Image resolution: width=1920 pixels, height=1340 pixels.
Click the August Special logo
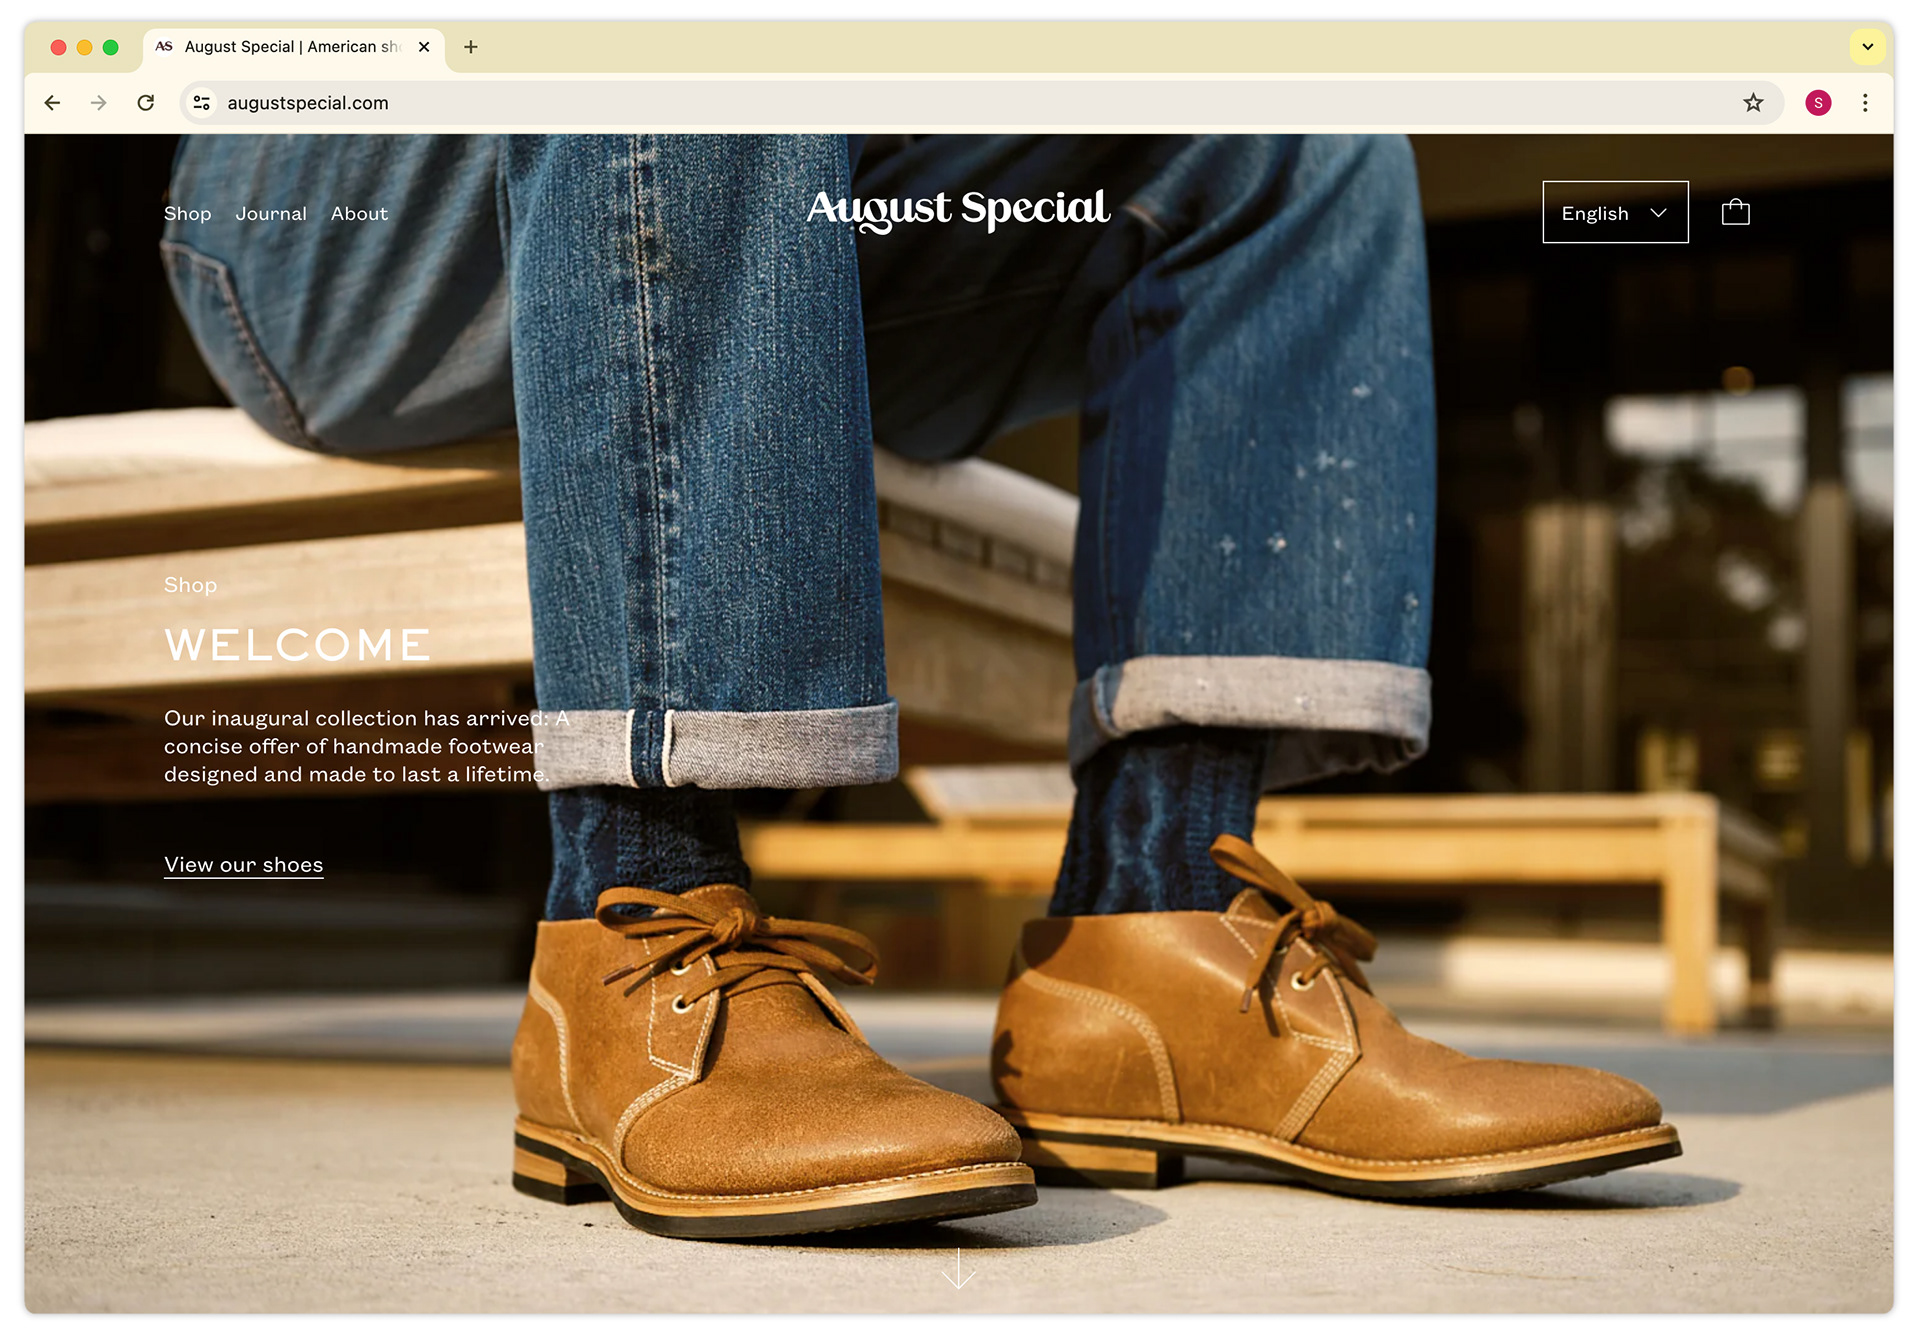click(958, 209)
